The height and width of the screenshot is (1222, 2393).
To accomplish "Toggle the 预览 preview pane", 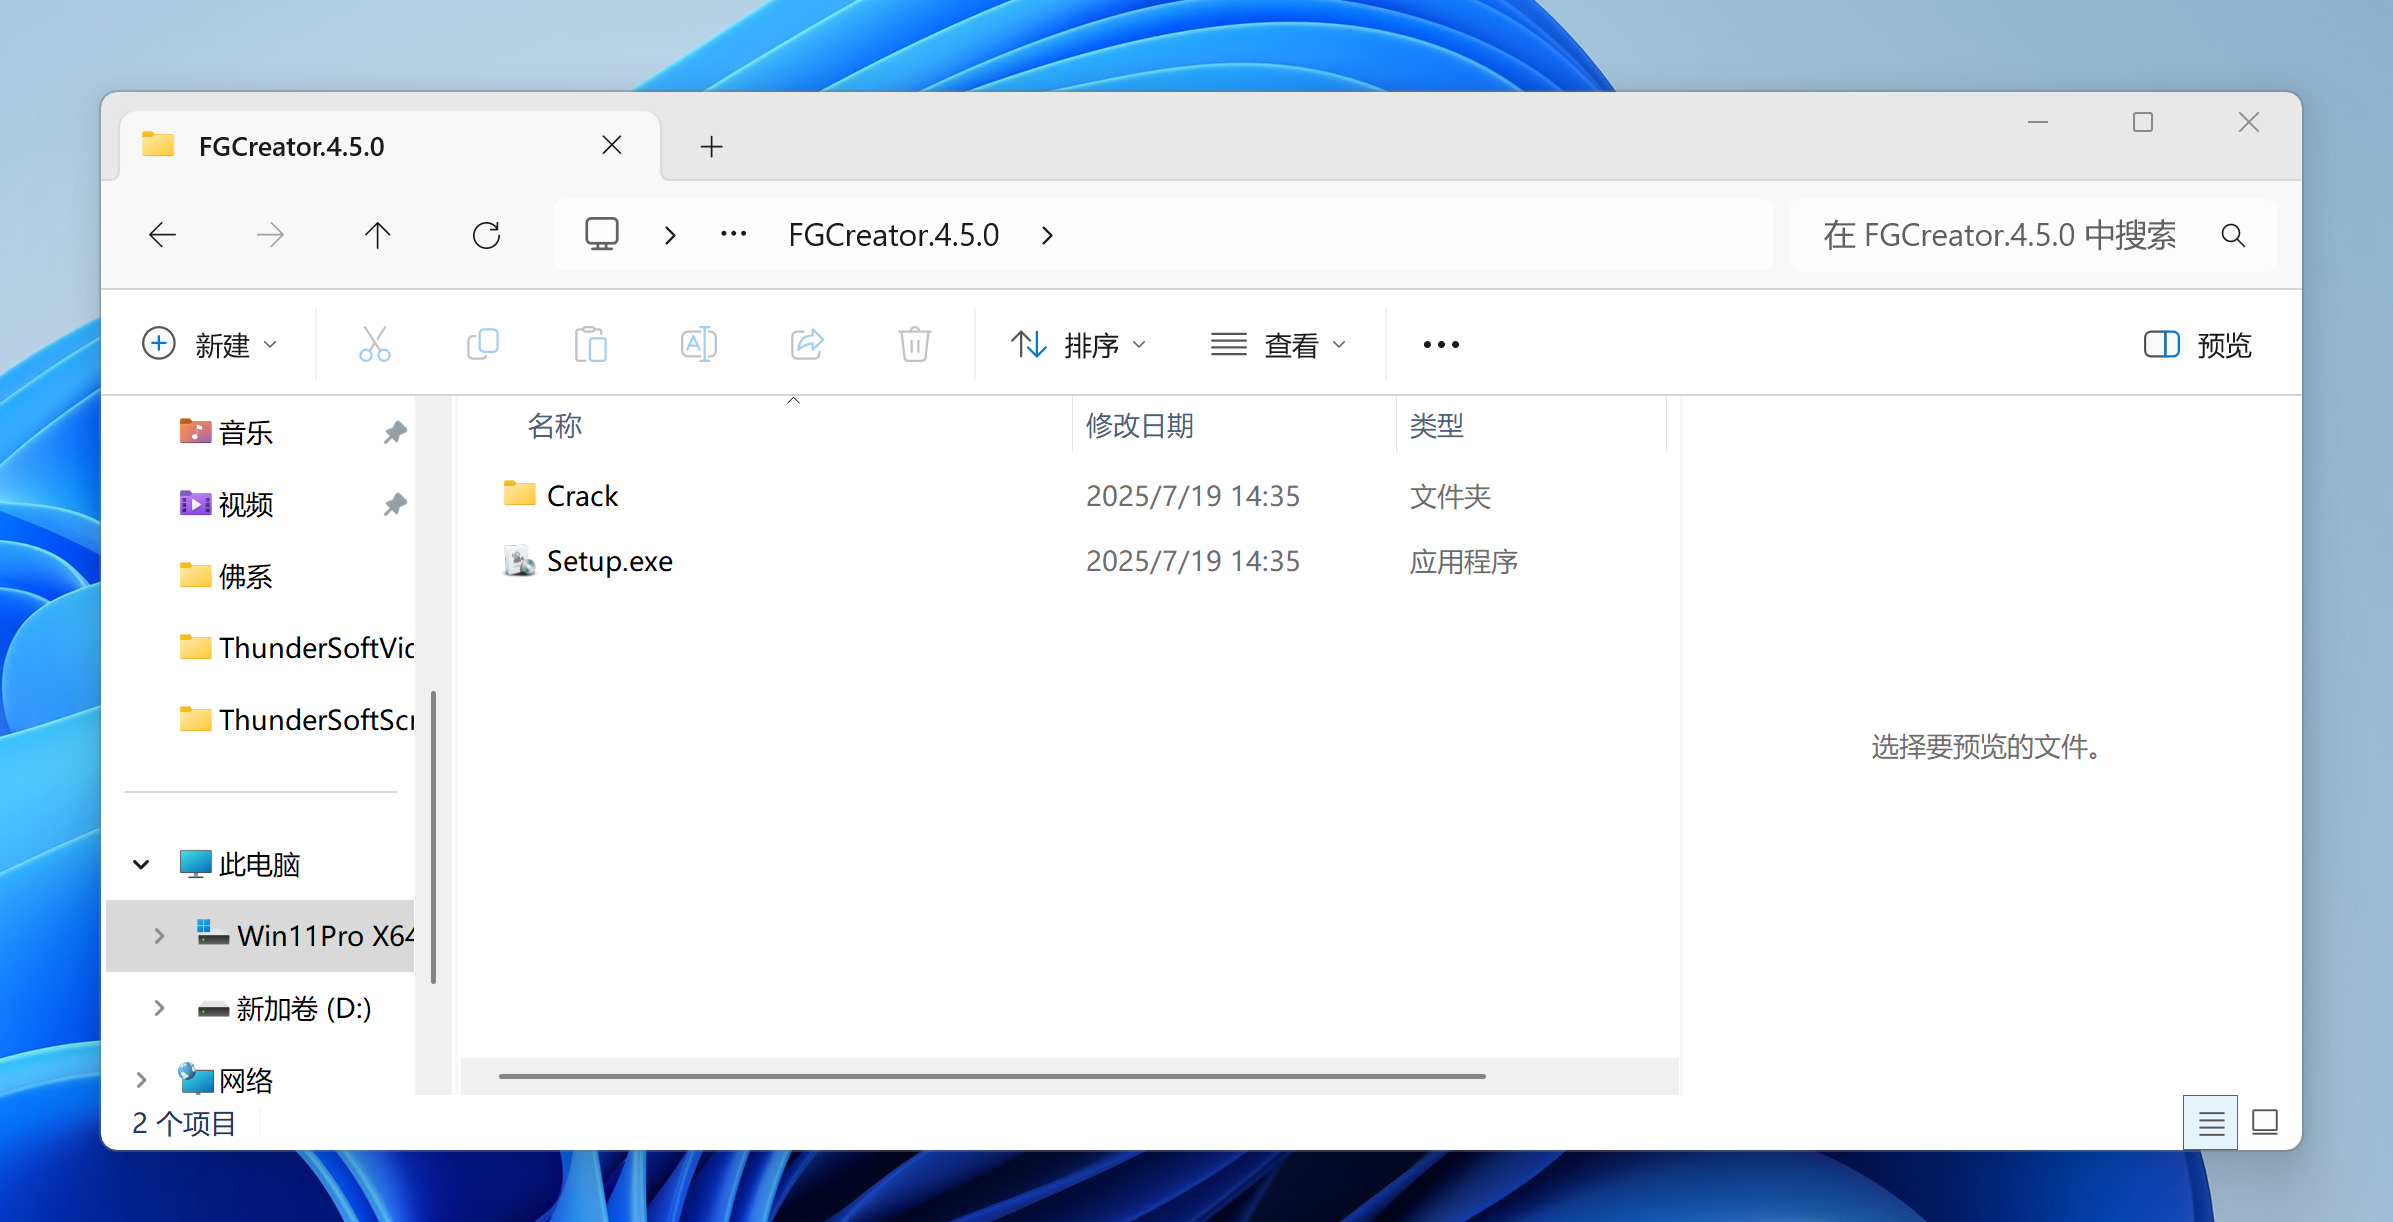I will click(x=2197, y=345).
